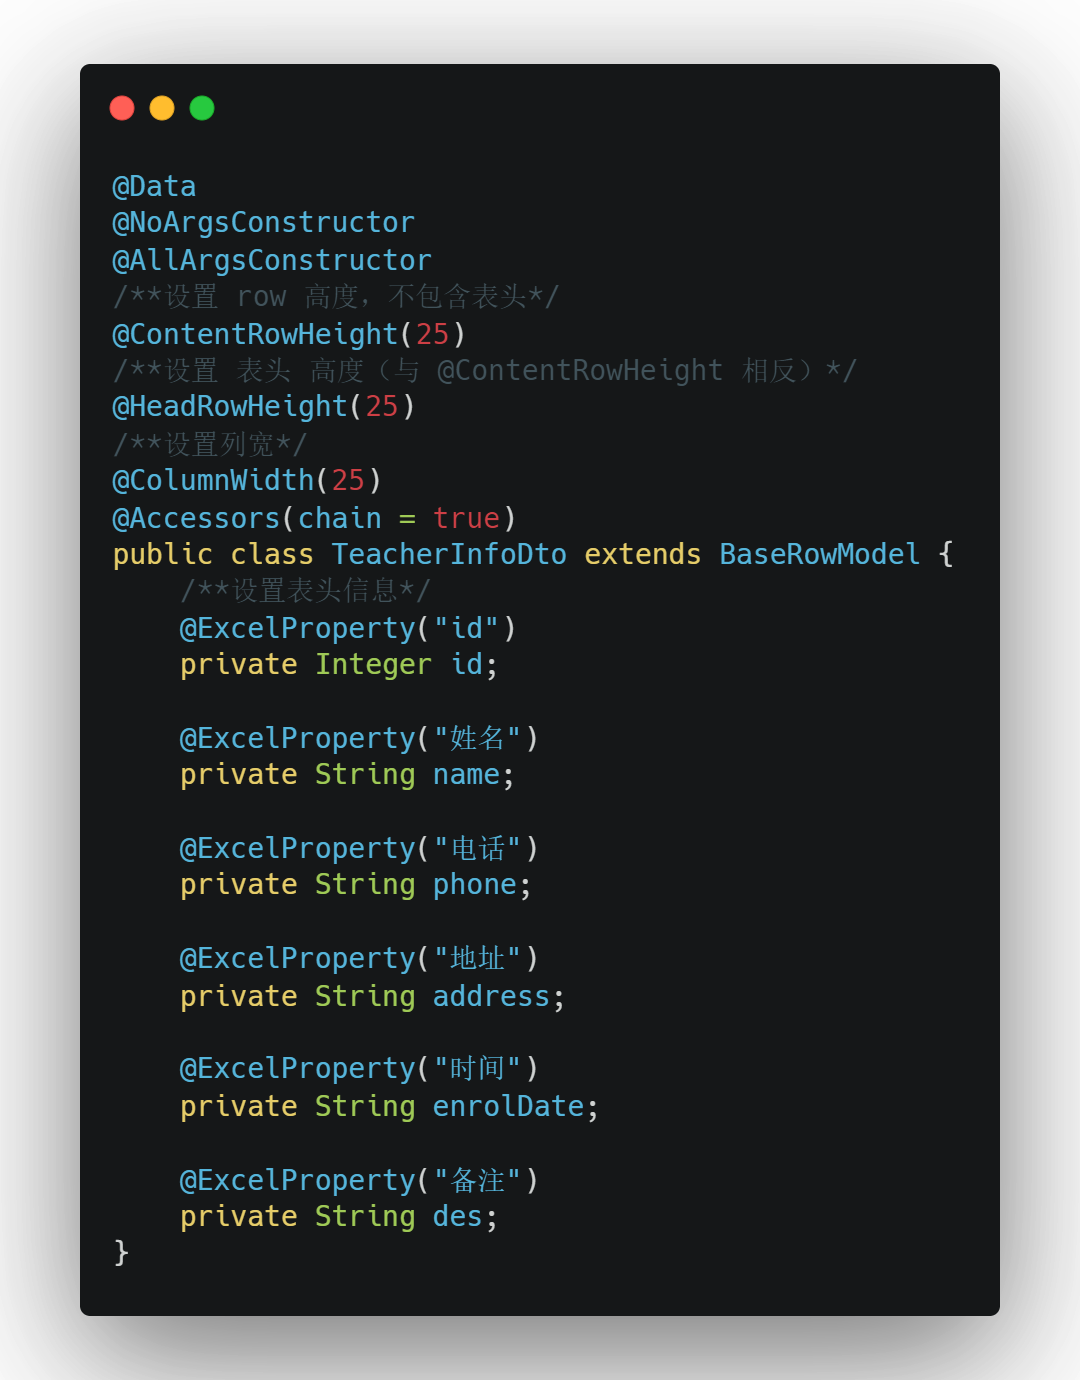Click the BaseRowModel superclass name
1080x1380 pixels.
click(x=819, y=554)
